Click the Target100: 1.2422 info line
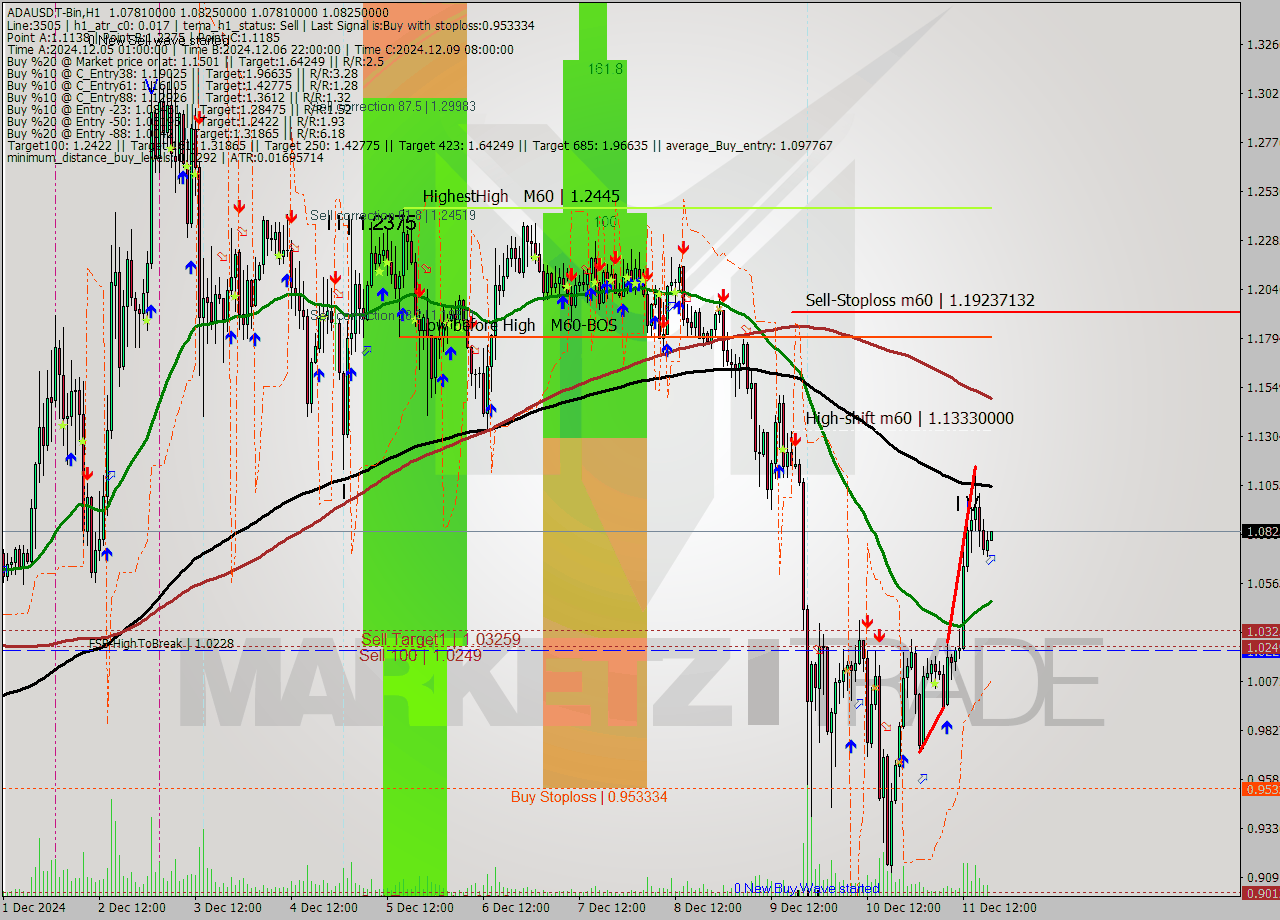Screen dimensions: 1280x920 pos(419,146)
